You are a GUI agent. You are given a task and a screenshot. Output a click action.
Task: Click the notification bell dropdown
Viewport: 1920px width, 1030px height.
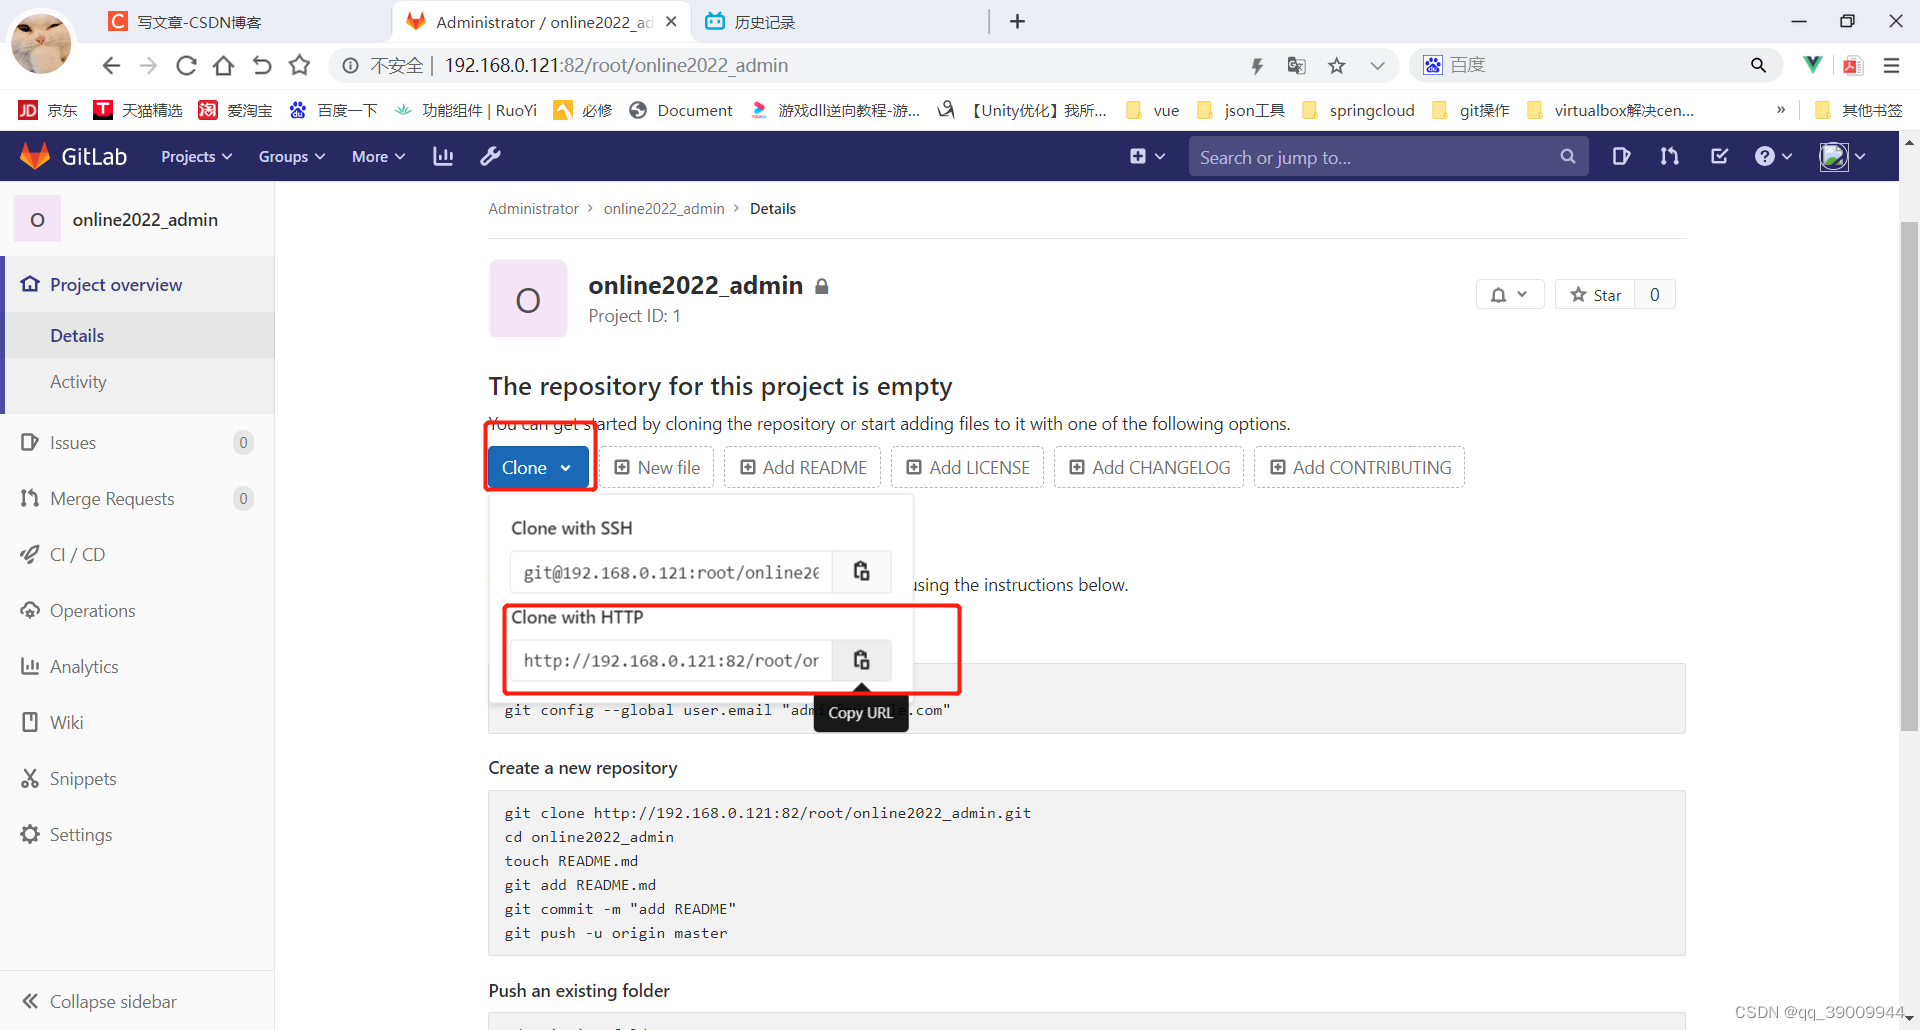pyautogui.click(x=1509, y=294)
